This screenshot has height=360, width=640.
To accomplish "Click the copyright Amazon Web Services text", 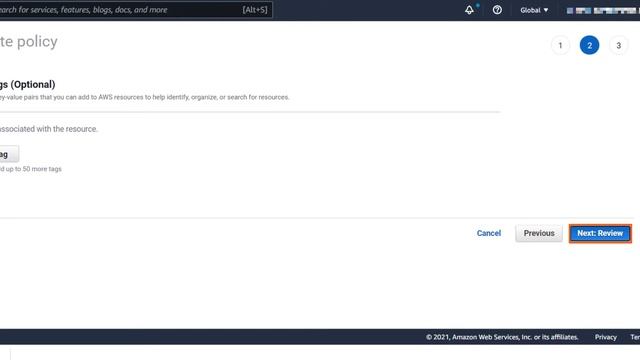I will pyautogui.click(x=502, y=337).
